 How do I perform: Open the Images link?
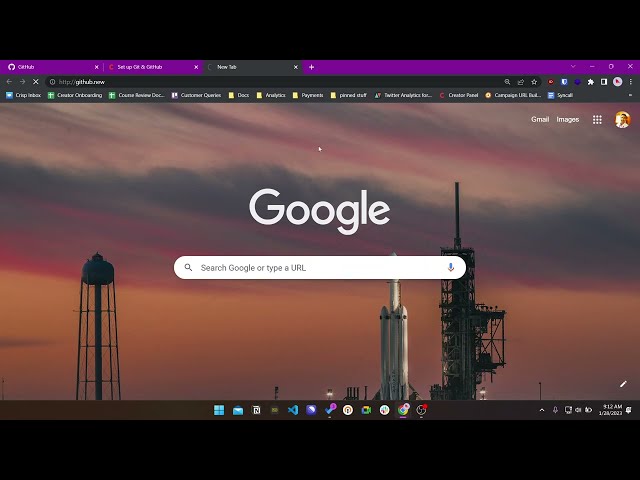568,120
